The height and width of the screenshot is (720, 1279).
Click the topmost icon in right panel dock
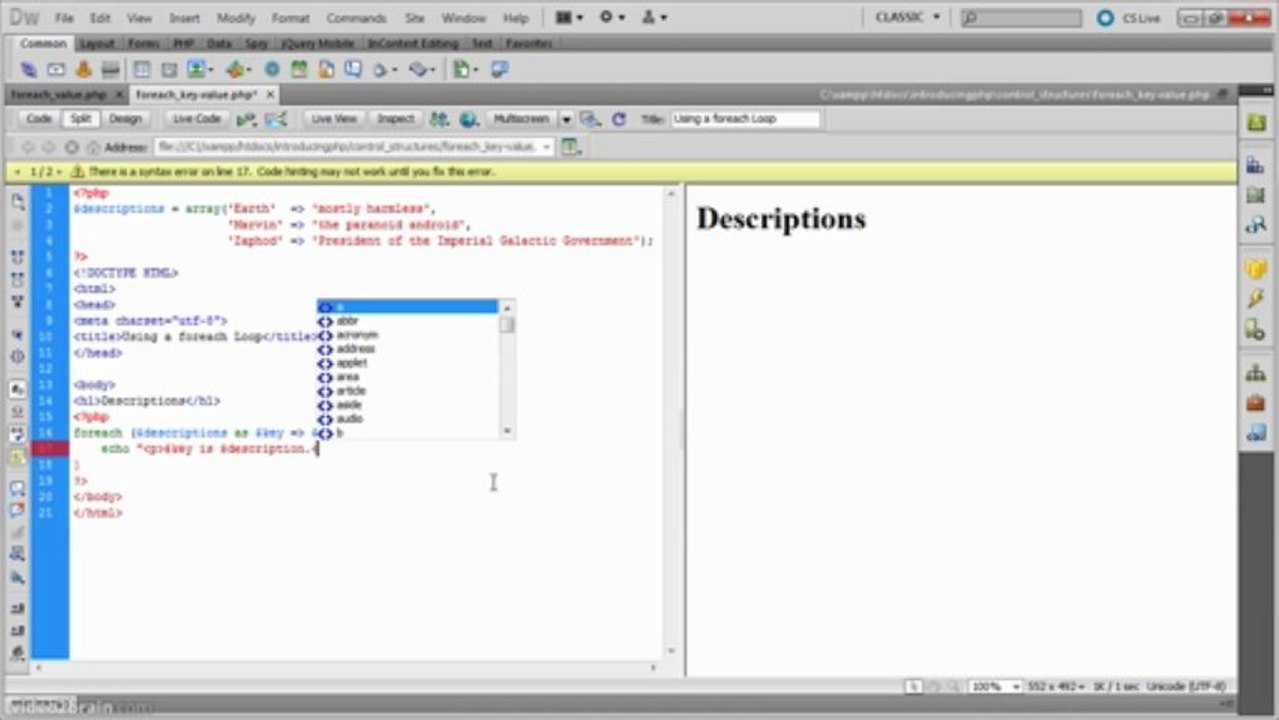pos(1255,122)
